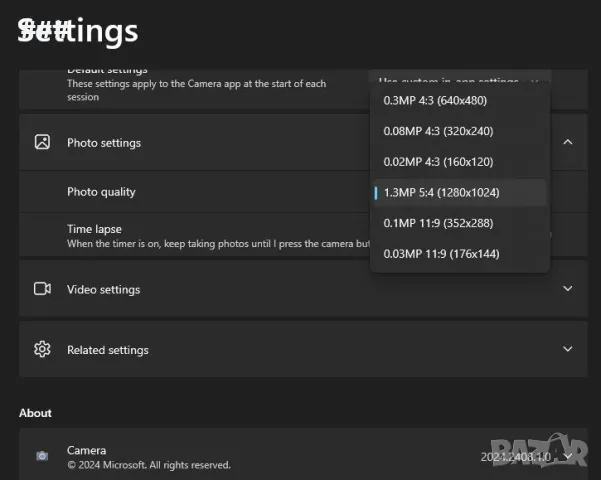This screenshot has width=601, height=480.
Task: Click the Photo quality label
Action: click(101, 192)
